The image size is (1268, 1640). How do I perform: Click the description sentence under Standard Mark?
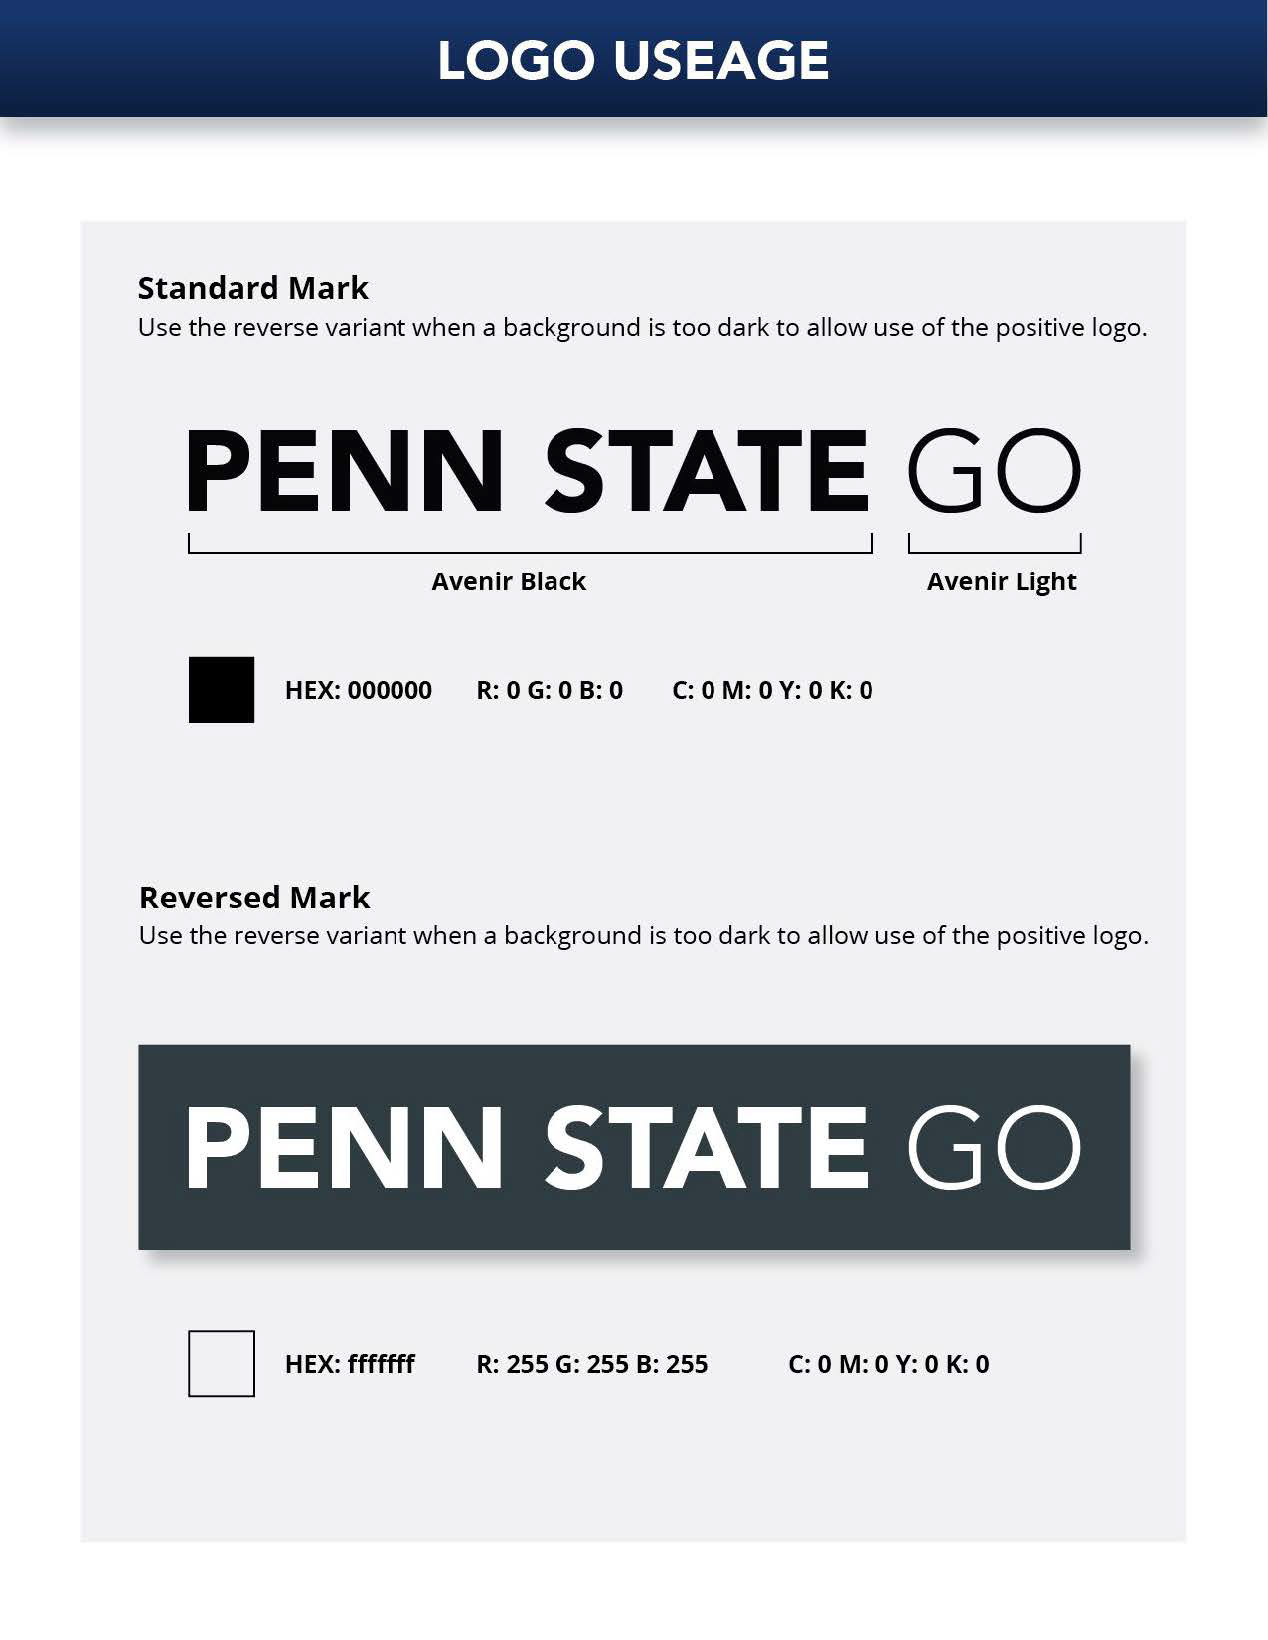[x=642, y=328]
